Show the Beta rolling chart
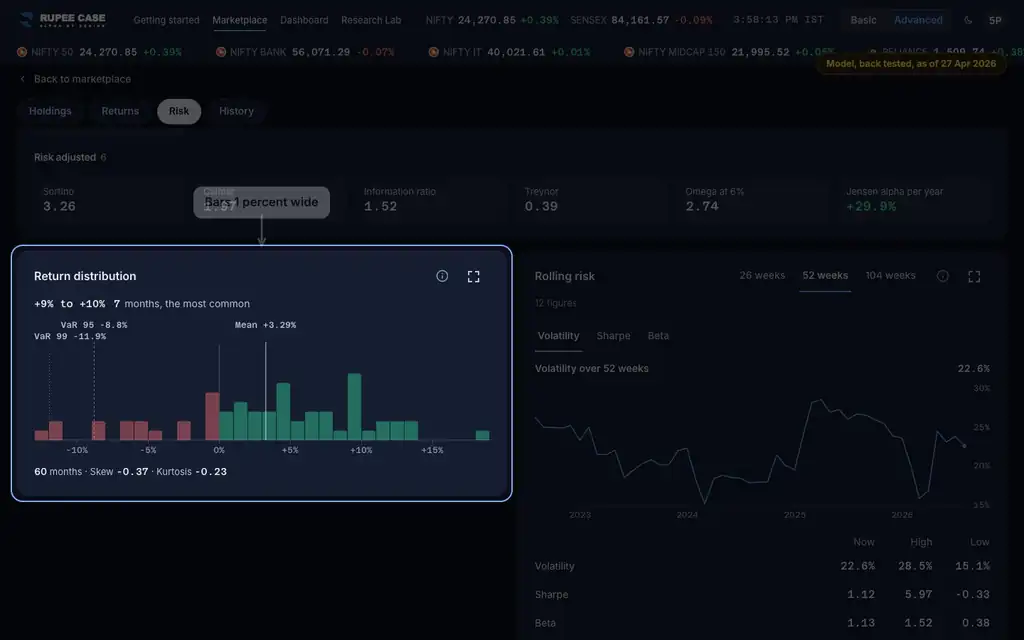This screenshot has width=1024, height=640. tap(658, 336)
